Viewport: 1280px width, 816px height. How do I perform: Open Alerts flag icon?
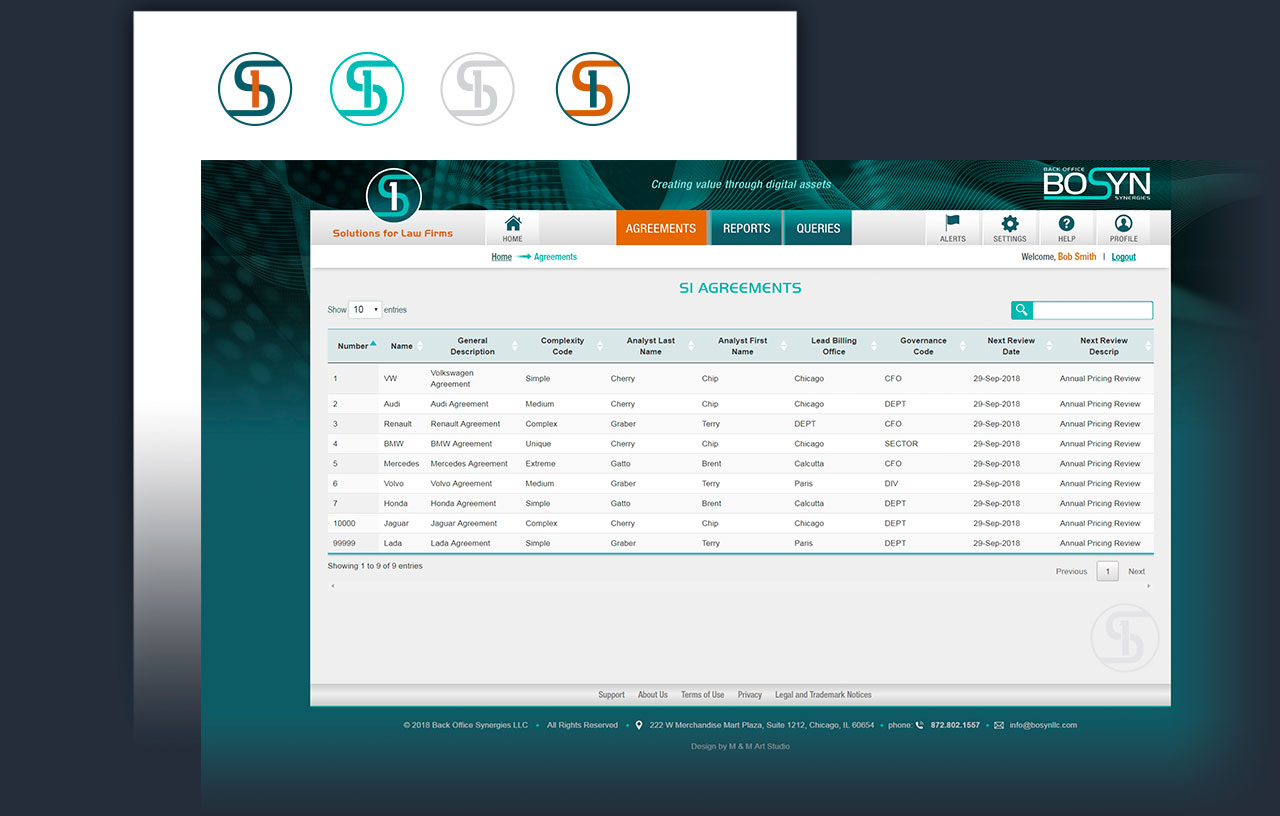[x=952, y=224]
